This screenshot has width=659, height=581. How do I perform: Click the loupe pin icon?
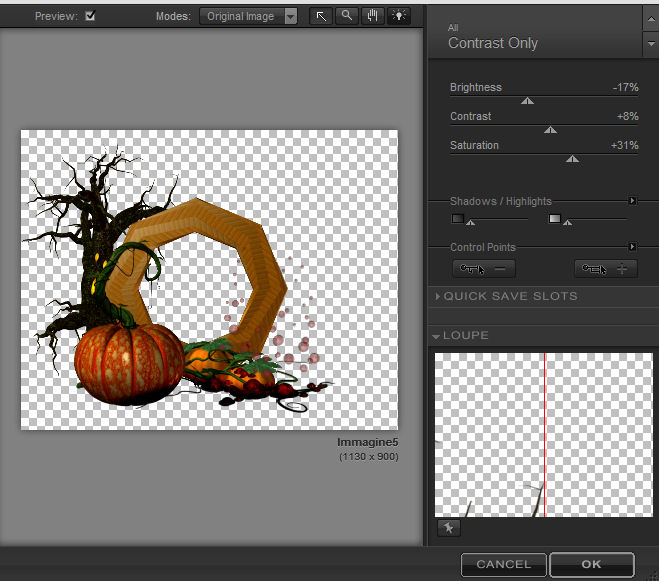[x=447, y=528]
